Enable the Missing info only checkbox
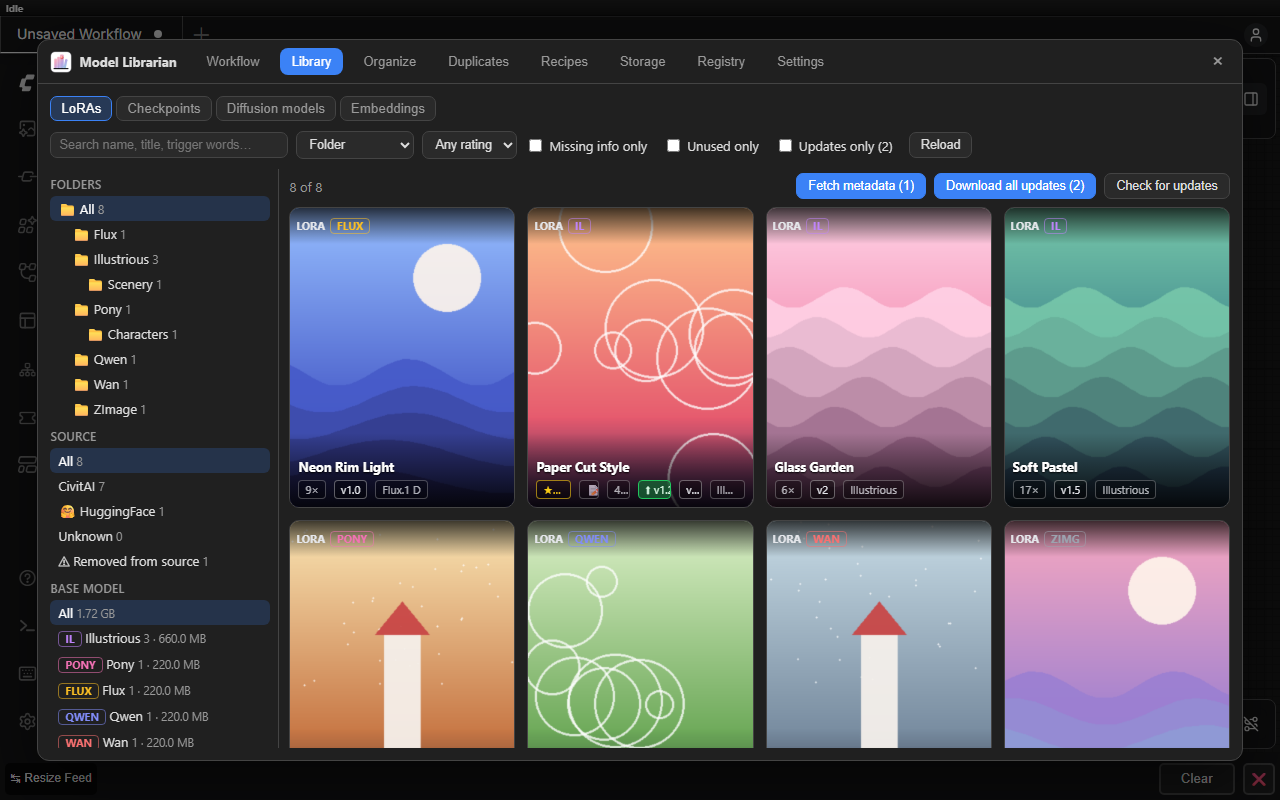The width and height of the screenshot is (1280, 800). click(x=536, y=146)
